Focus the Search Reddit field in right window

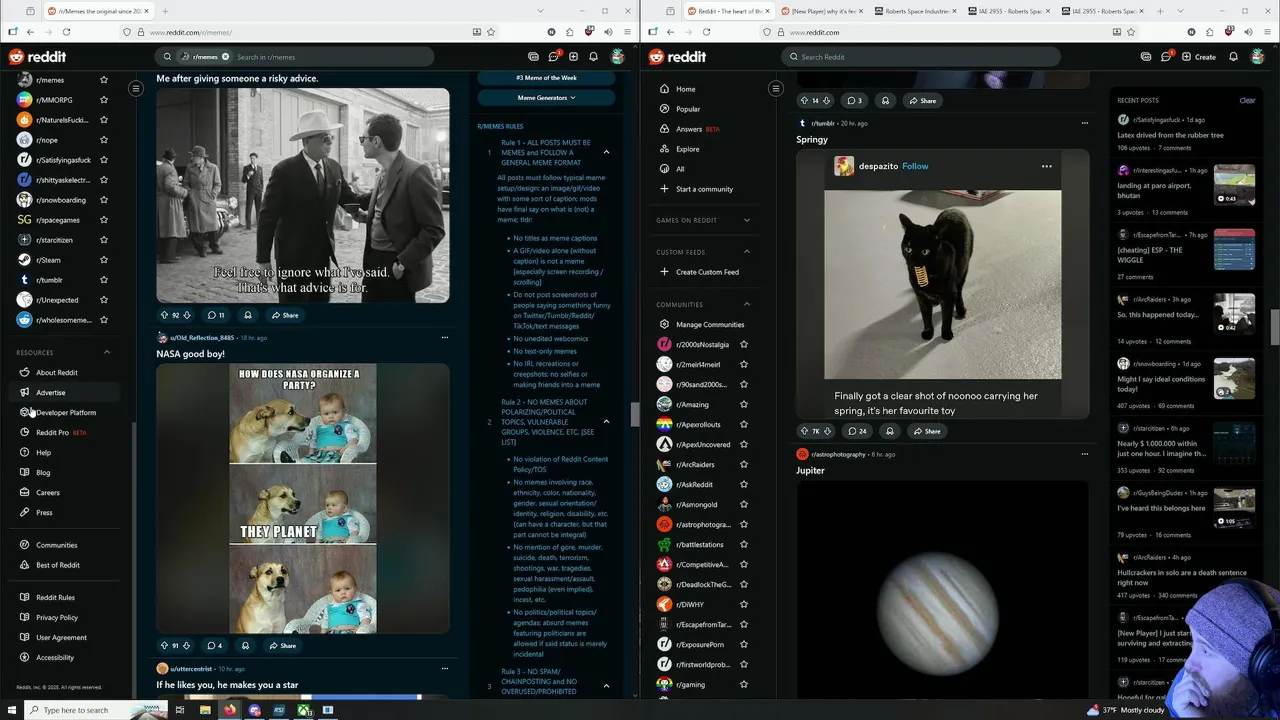pyautogui.click(x=921, y=57)
